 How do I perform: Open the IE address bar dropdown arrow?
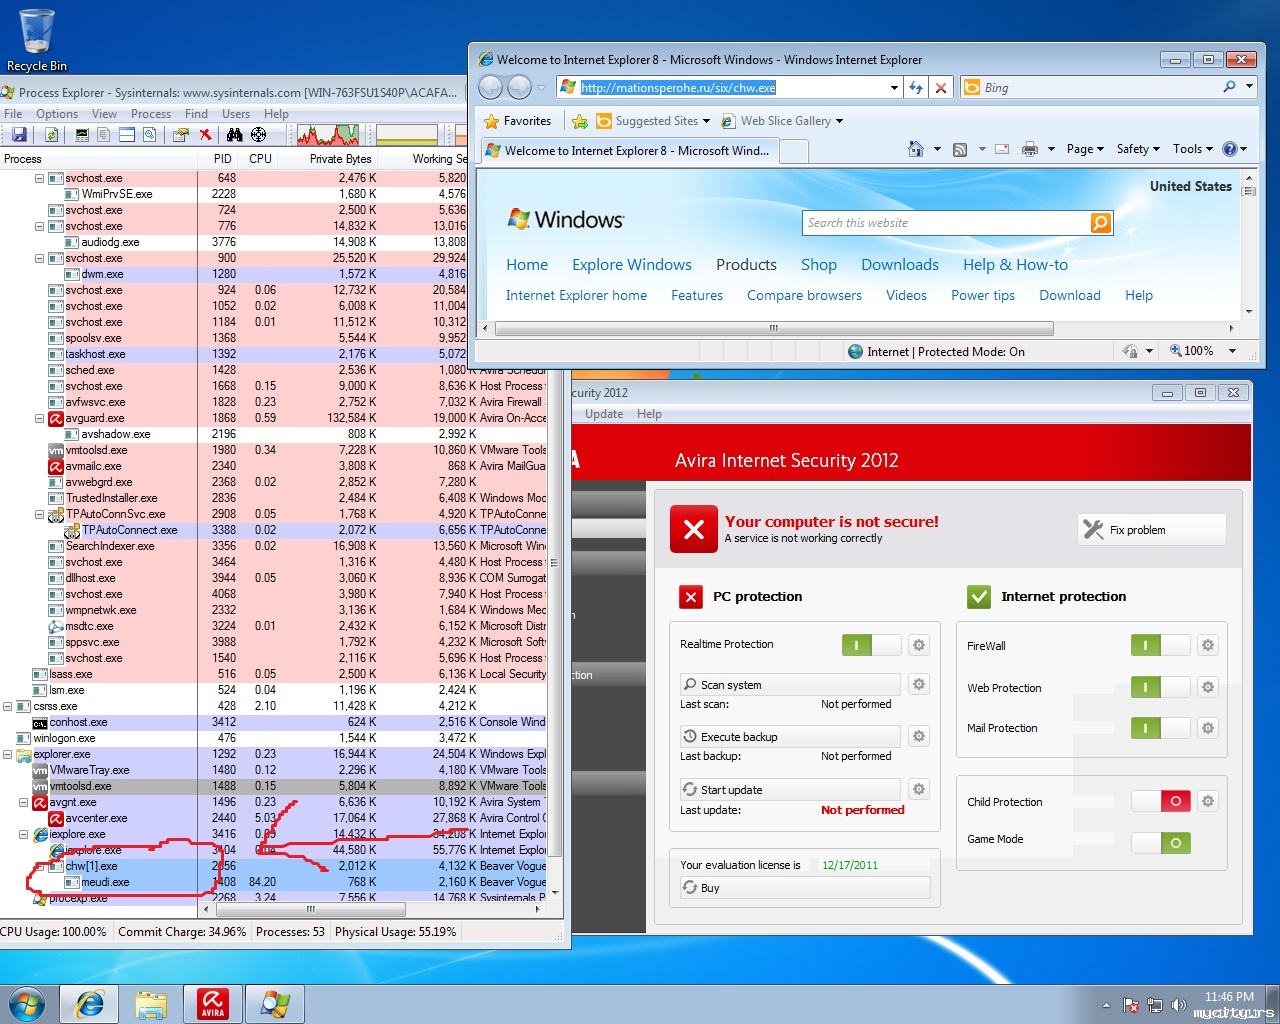(894, 88)
